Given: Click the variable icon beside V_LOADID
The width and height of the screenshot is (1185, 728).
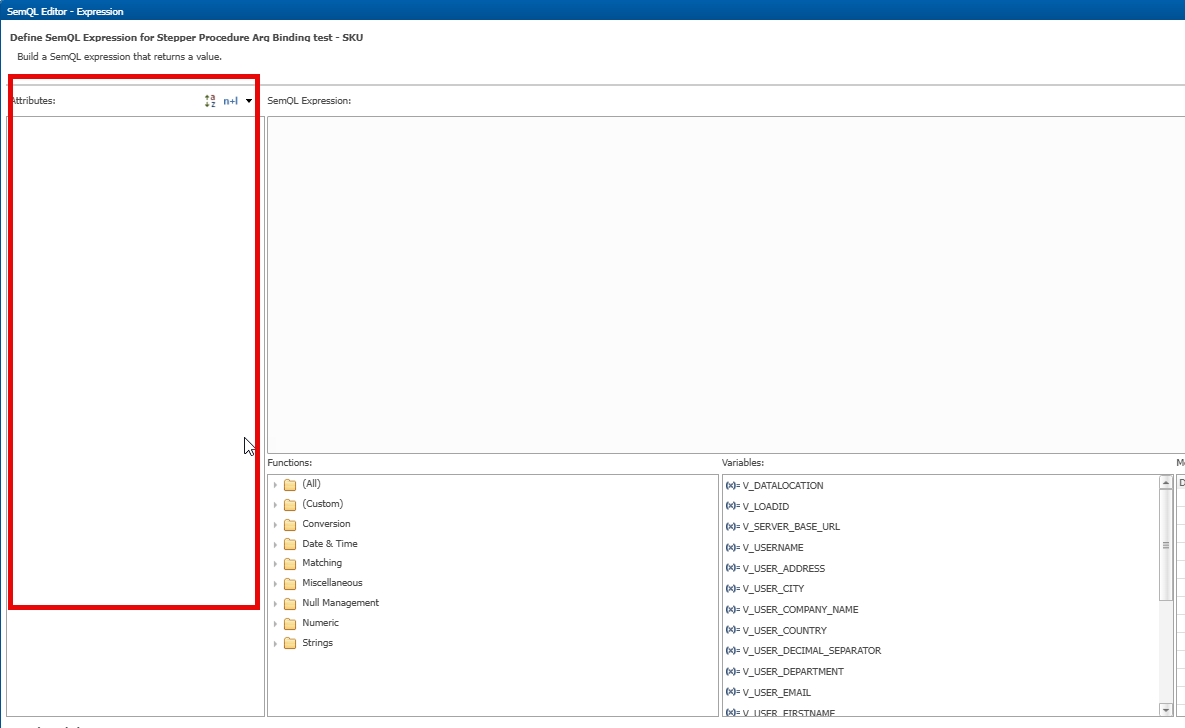Looking at the screenshot, I should (732, 506).
